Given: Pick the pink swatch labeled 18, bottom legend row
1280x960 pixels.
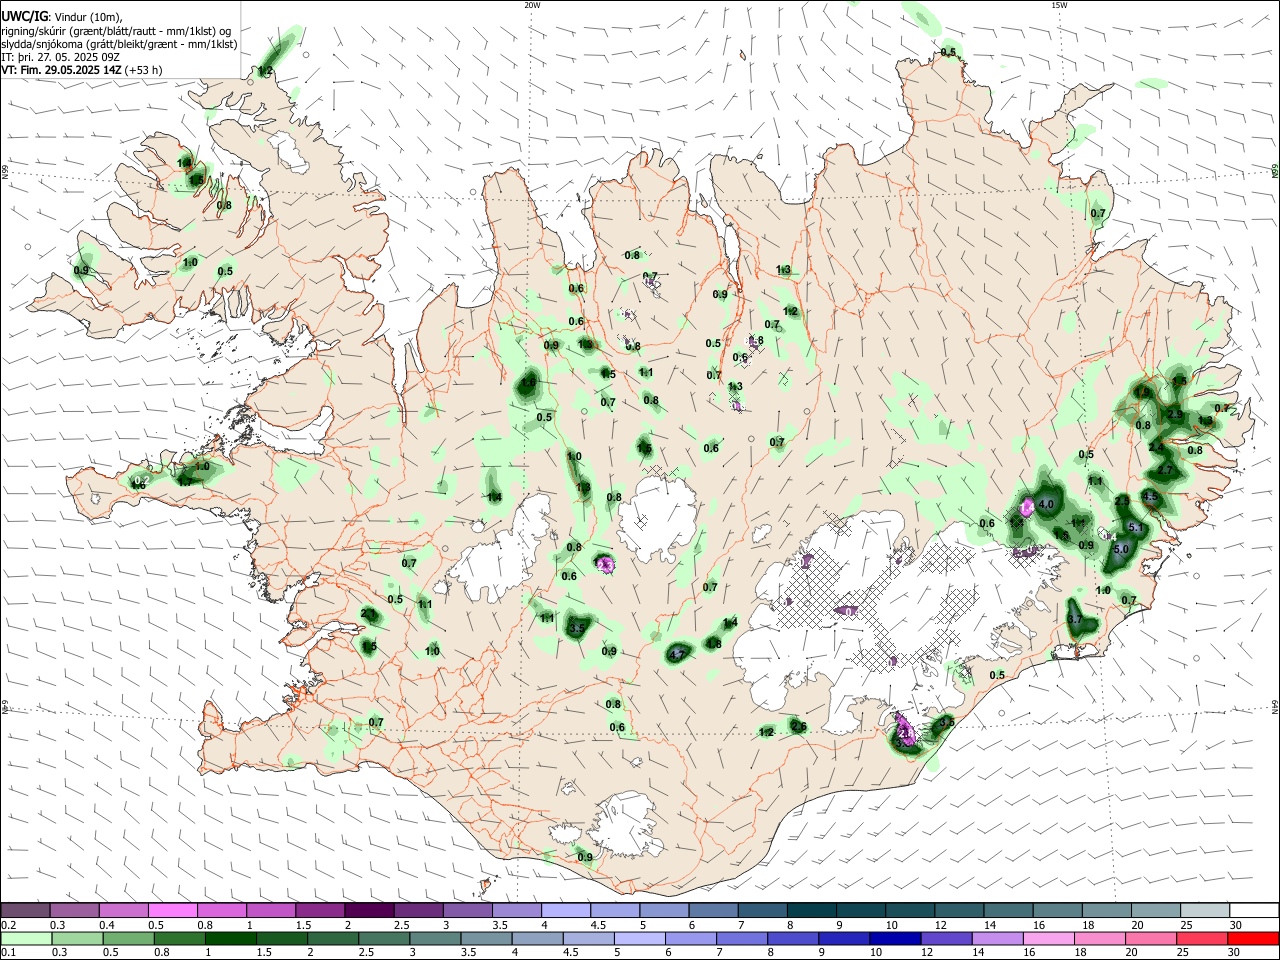Looking at the screenshot, I should 1102,938.
